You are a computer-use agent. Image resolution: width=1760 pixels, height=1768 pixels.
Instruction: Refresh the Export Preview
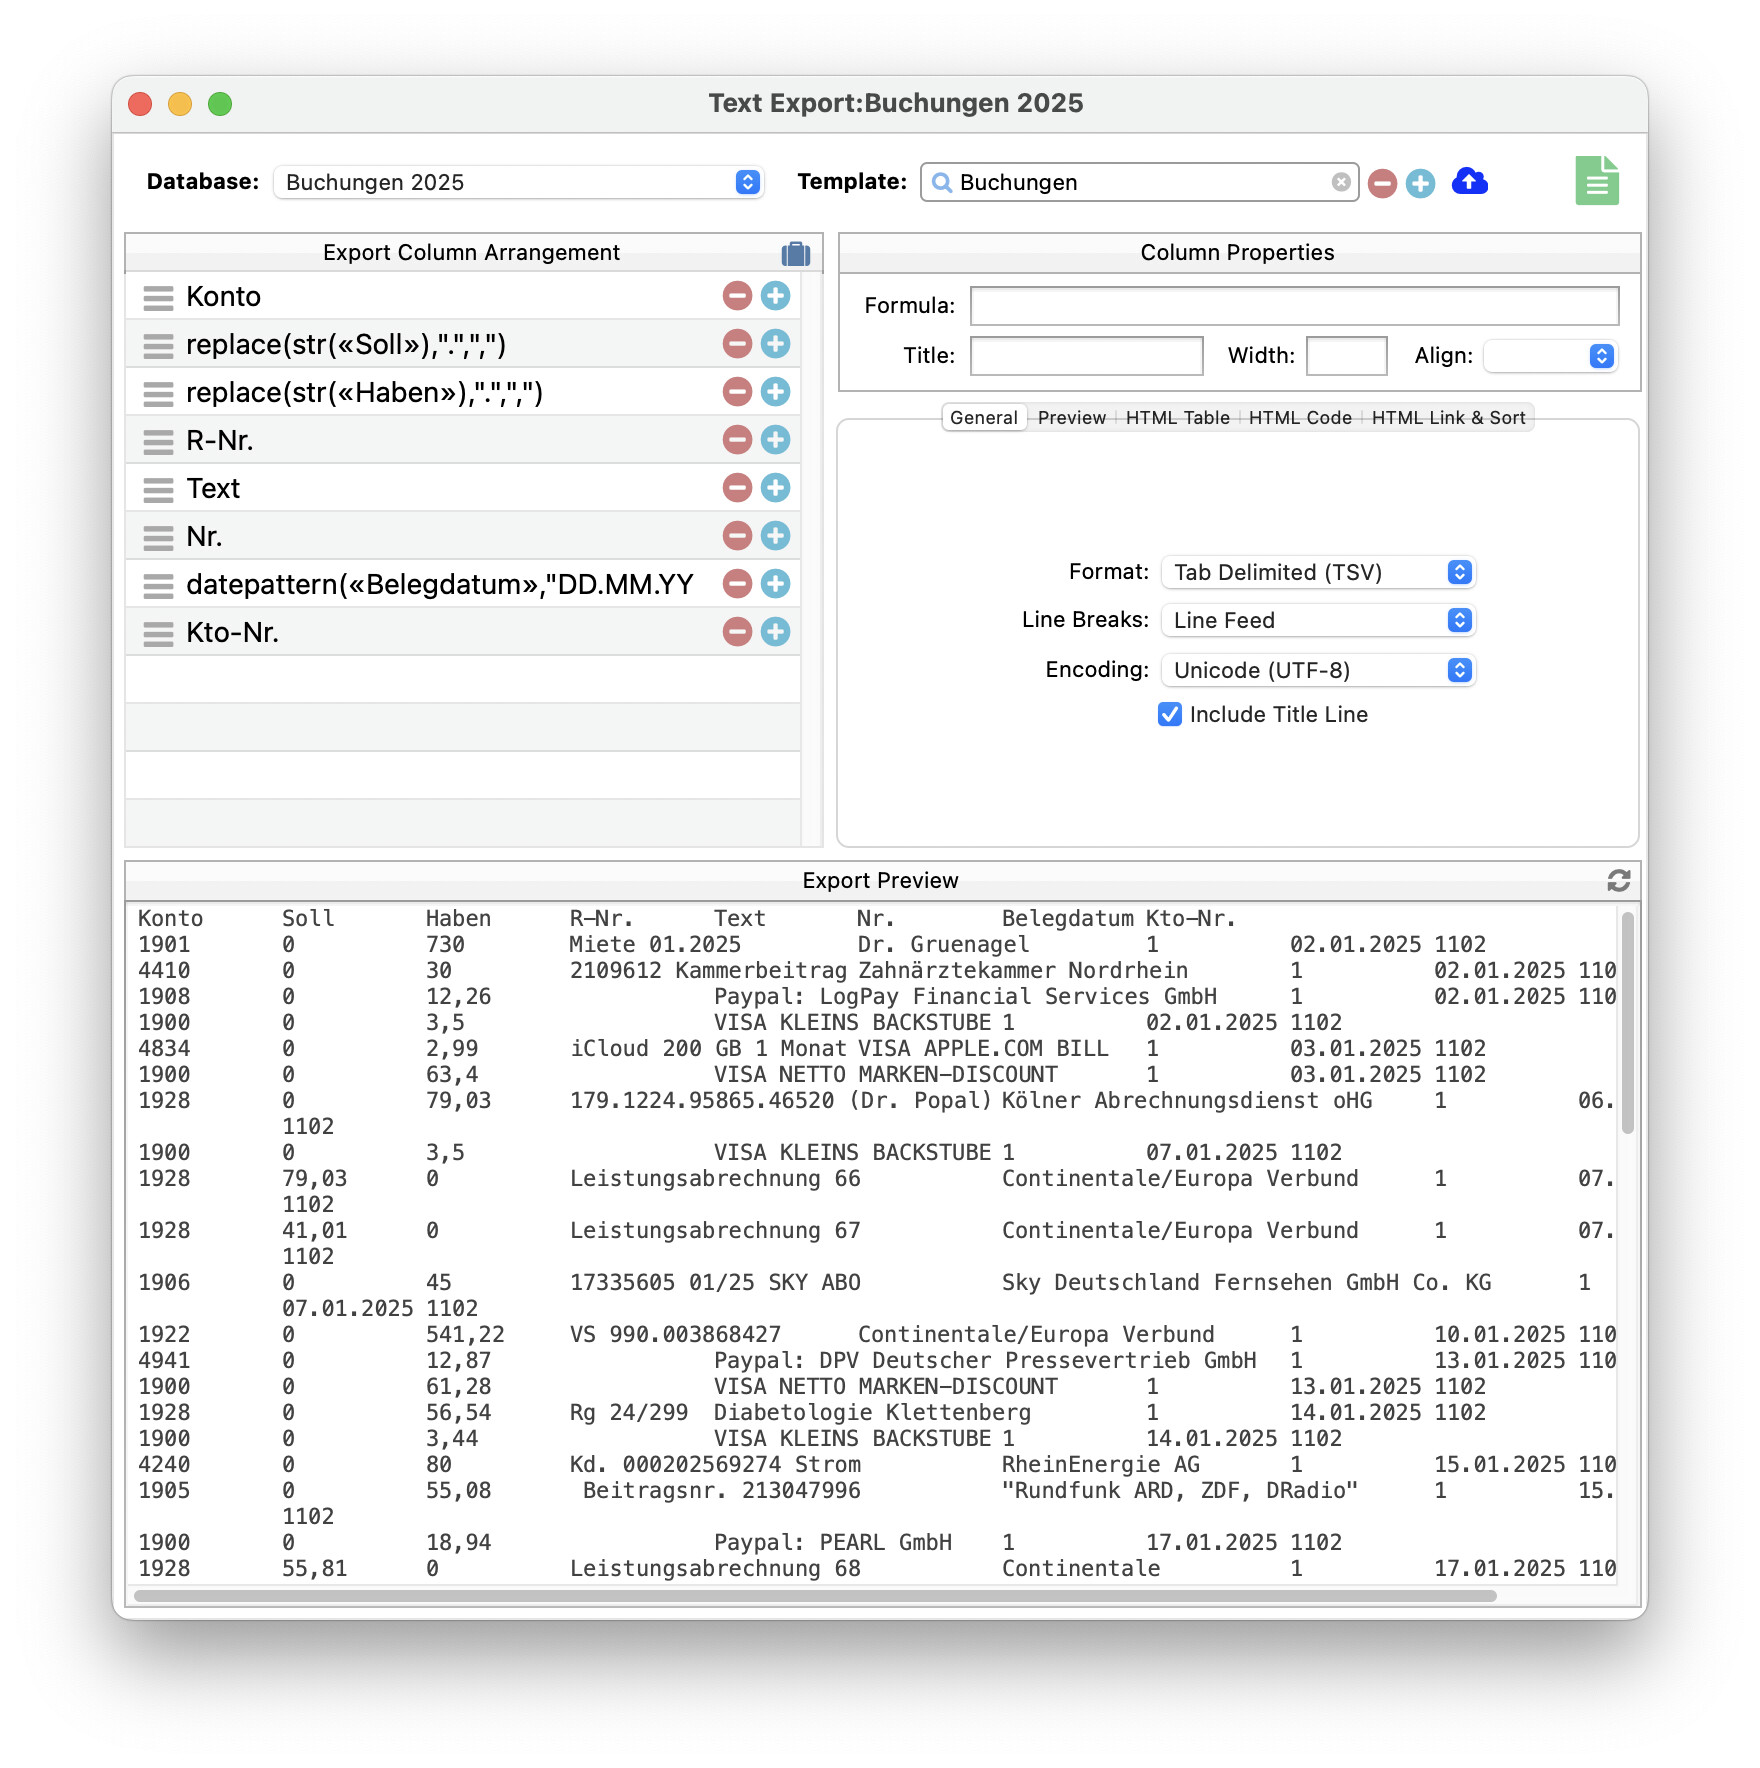coord(1619,880)
